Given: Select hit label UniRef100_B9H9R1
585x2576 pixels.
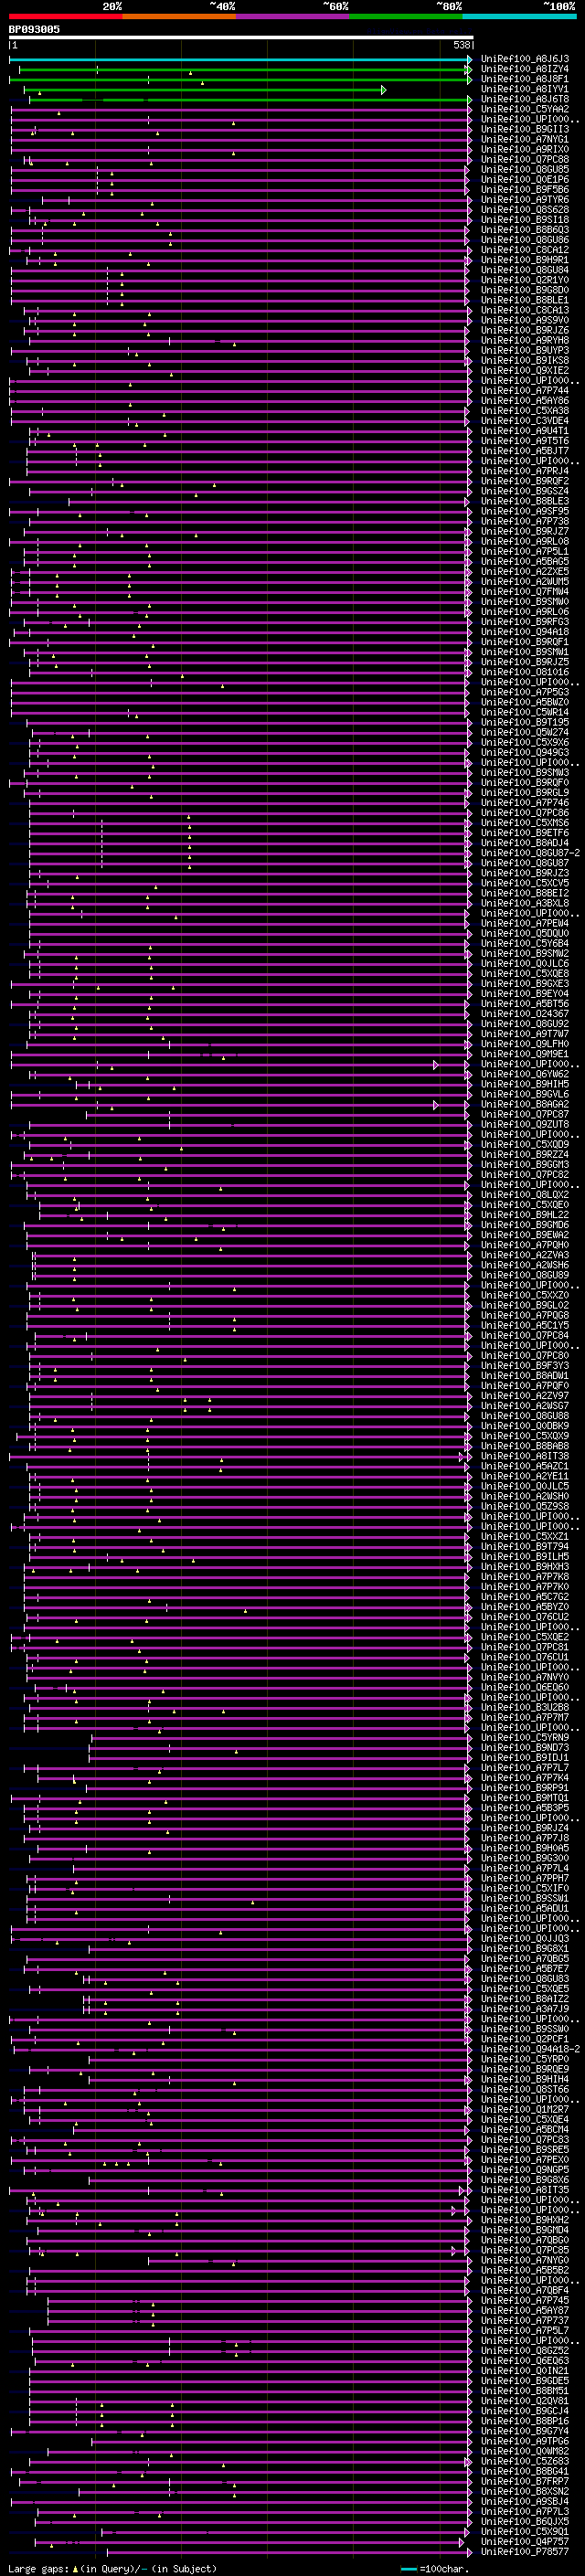Looking at the screenshot, I should [525, 260].
